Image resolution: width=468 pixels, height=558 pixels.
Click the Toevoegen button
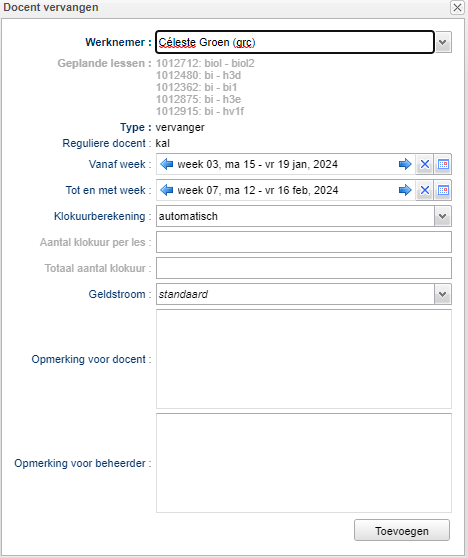402,531
